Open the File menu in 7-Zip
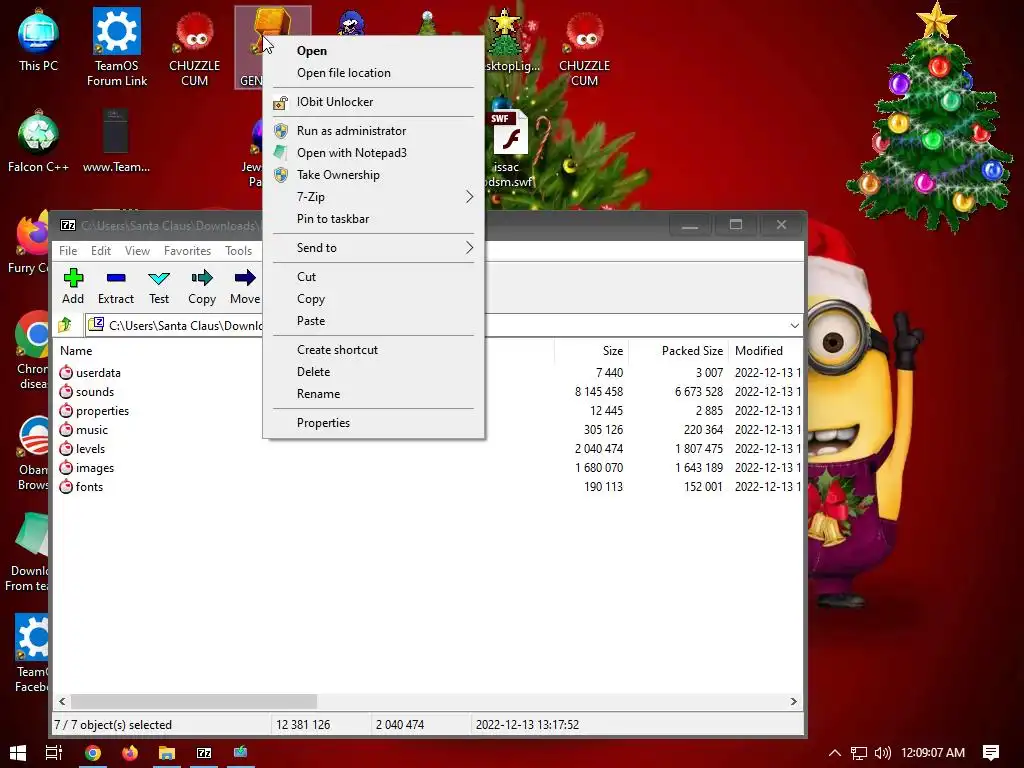The image size is (1024, 768). 68,251
